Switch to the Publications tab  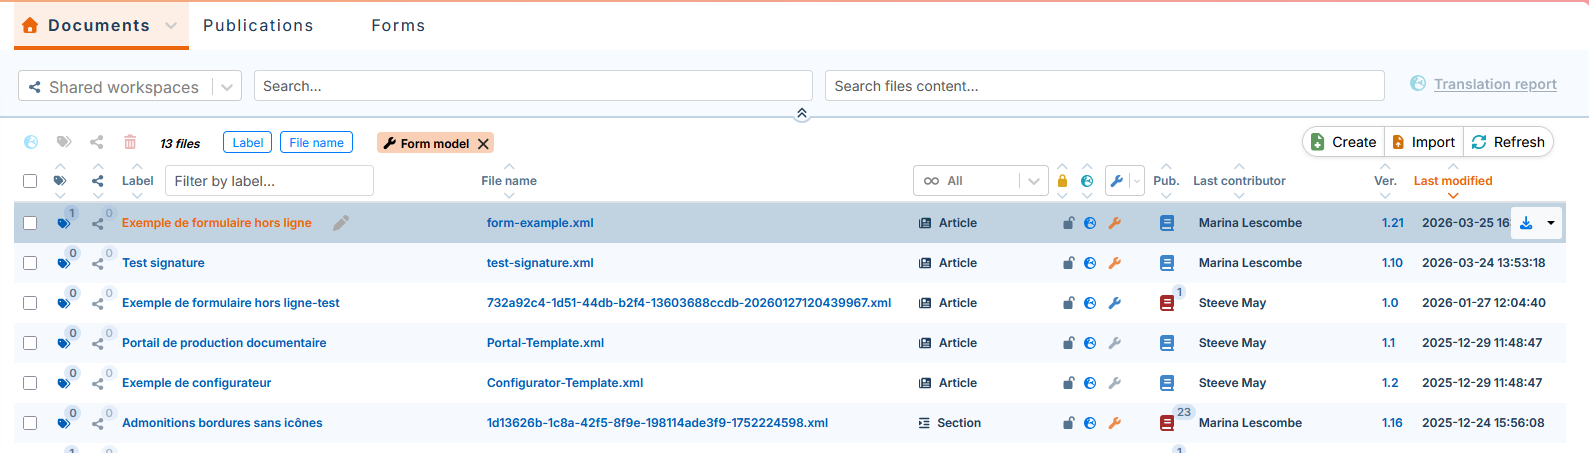pos(258,26)
